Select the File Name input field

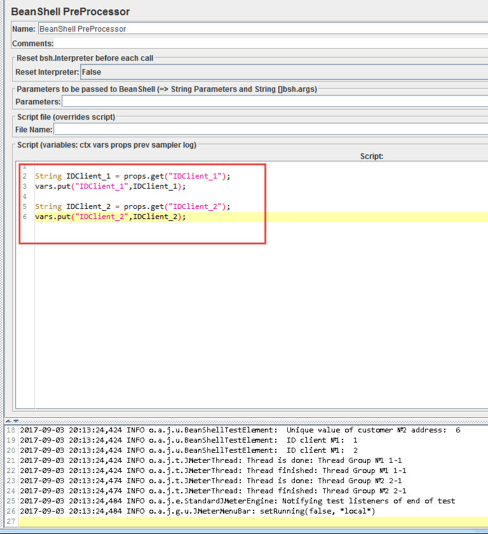pos(271,129)
